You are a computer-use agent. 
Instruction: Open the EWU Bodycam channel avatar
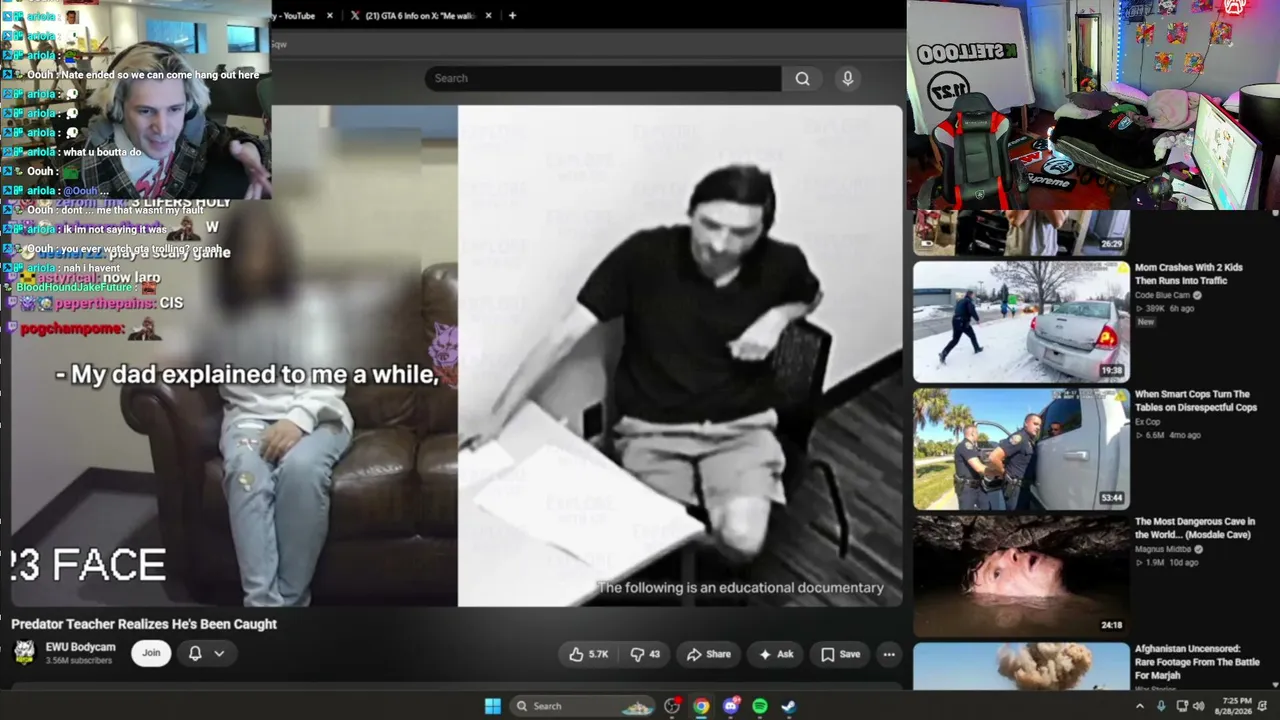25,653
